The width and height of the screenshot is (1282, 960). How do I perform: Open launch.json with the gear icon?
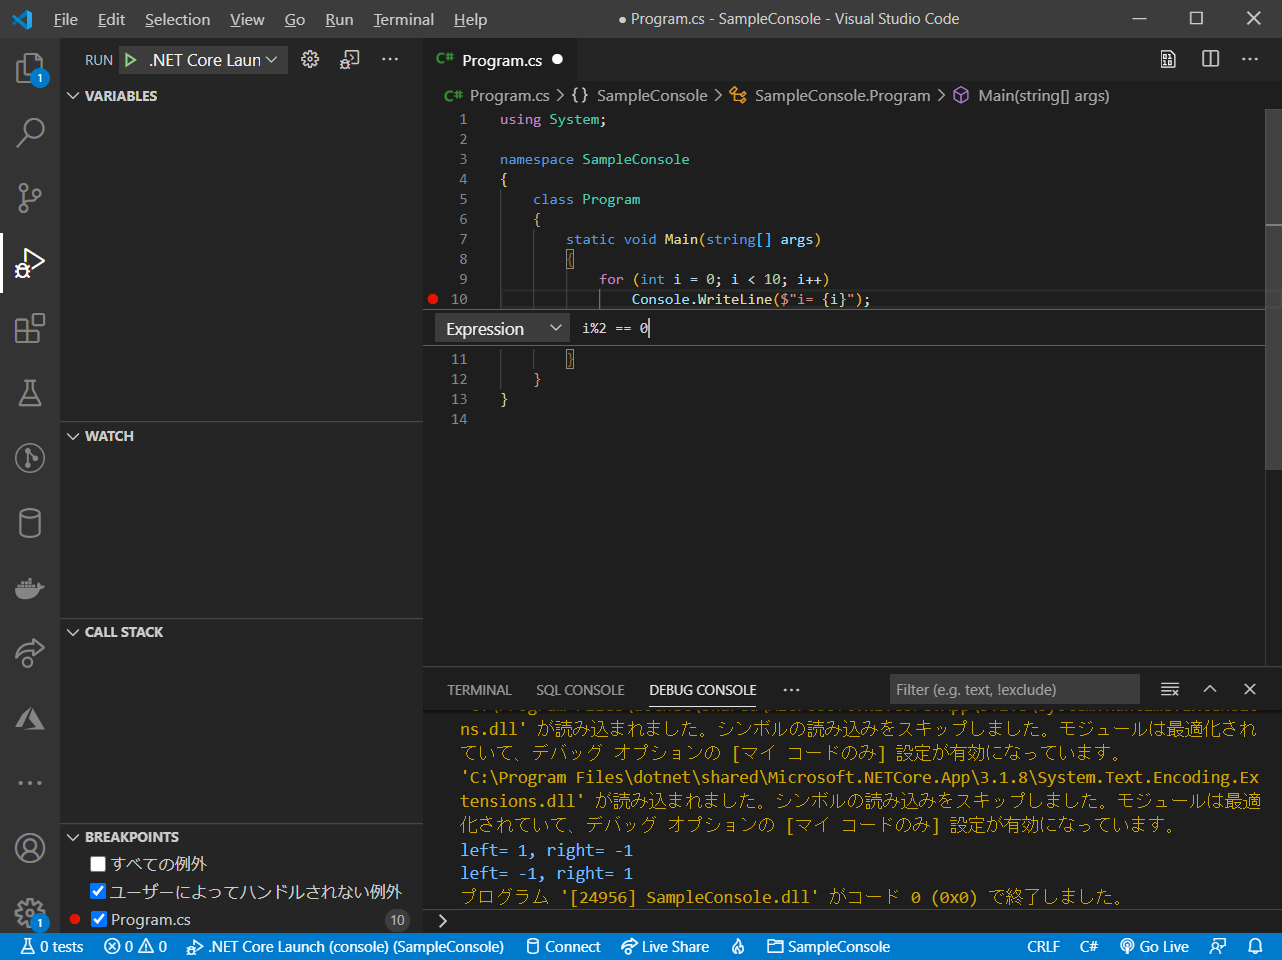point(310,60)
